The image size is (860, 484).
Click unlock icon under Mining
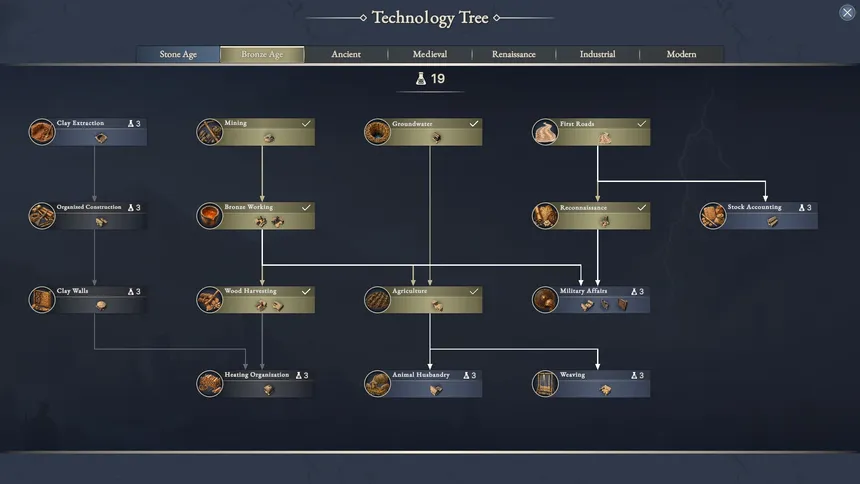269,138
